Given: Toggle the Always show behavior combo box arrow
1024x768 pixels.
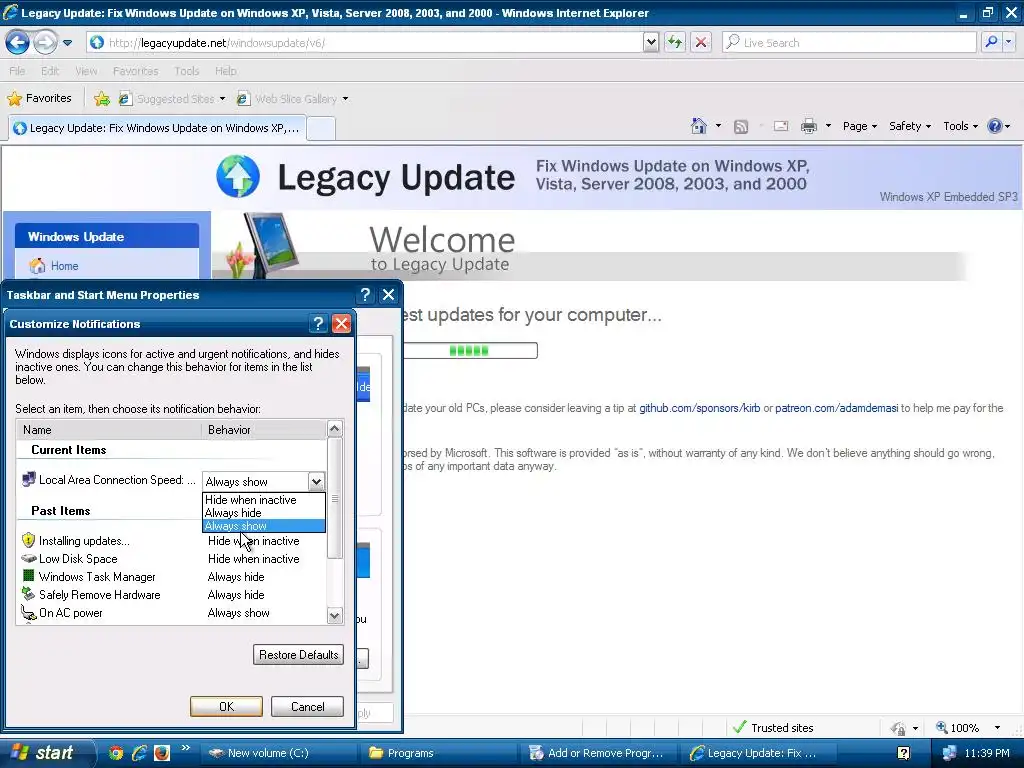Looking at the screenshot, I should click(316, 482).
